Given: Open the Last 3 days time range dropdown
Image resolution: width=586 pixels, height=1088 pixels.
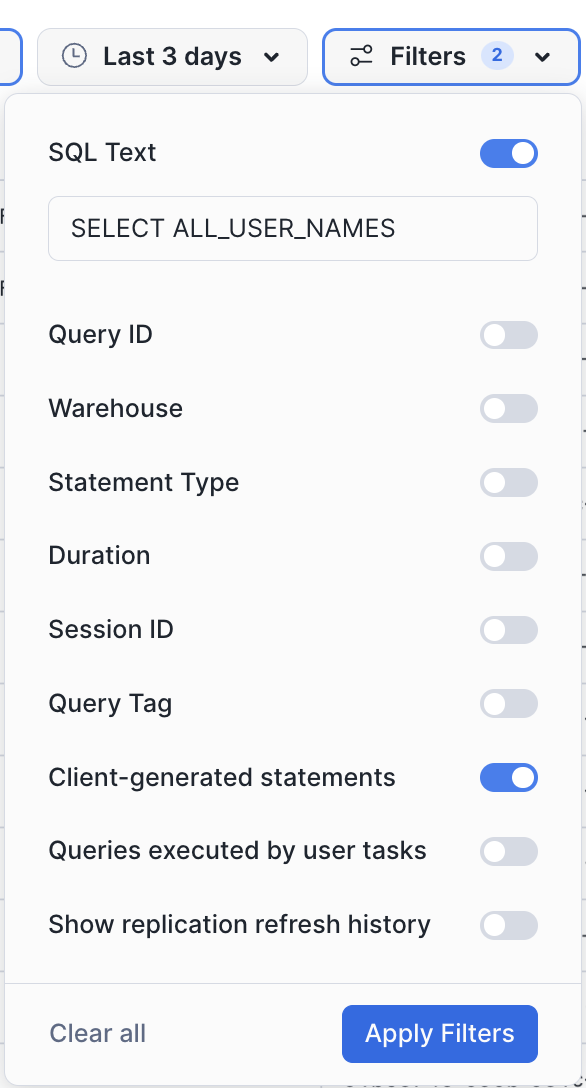Looking at the screenshot, I should [x=172, y=57].
